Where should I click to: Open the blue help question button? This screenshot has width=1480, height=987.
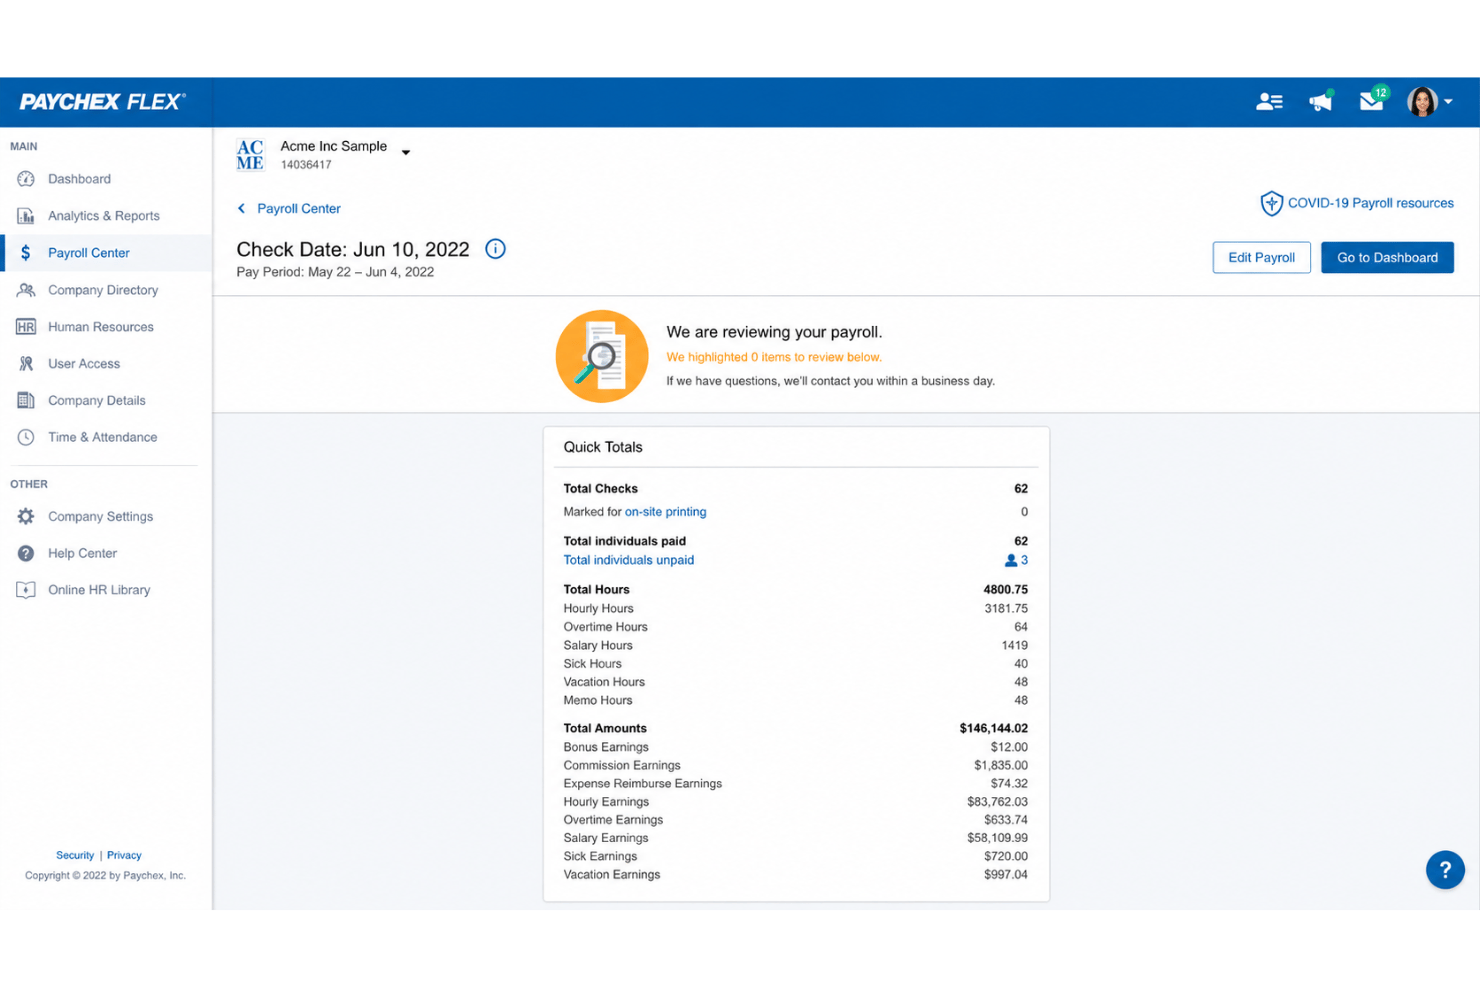pyautogui.click(x=1445, y=870)
